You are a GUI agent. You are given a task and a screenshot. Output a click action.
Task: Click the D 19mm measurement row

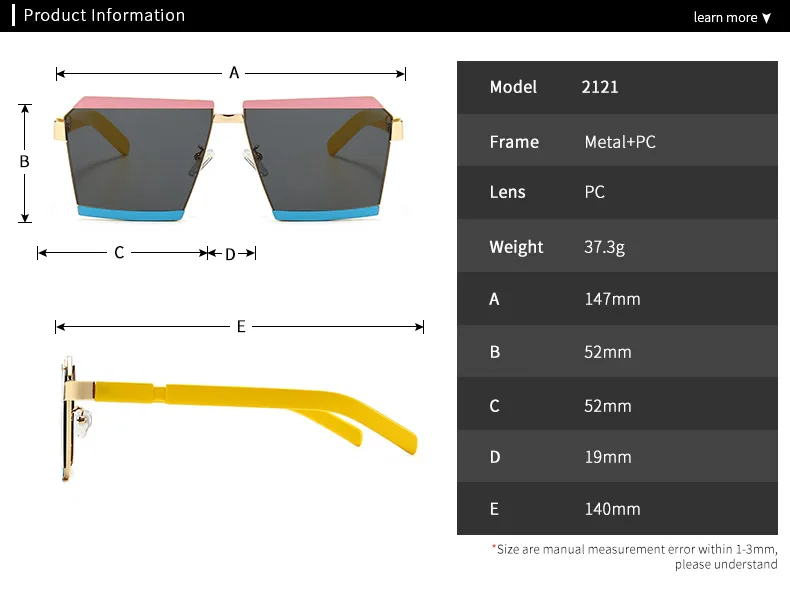pyautogui.click(x=617, y=456)
